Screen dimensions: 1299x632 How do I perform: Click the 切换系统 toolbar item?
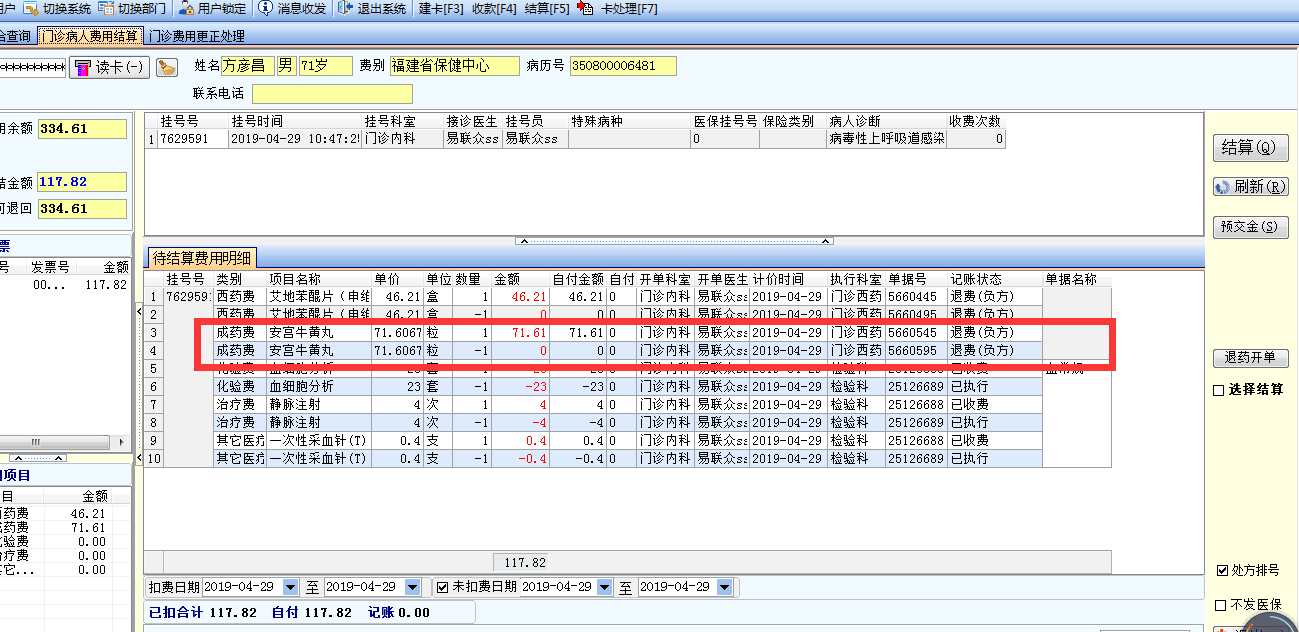(x=57, y=9)
